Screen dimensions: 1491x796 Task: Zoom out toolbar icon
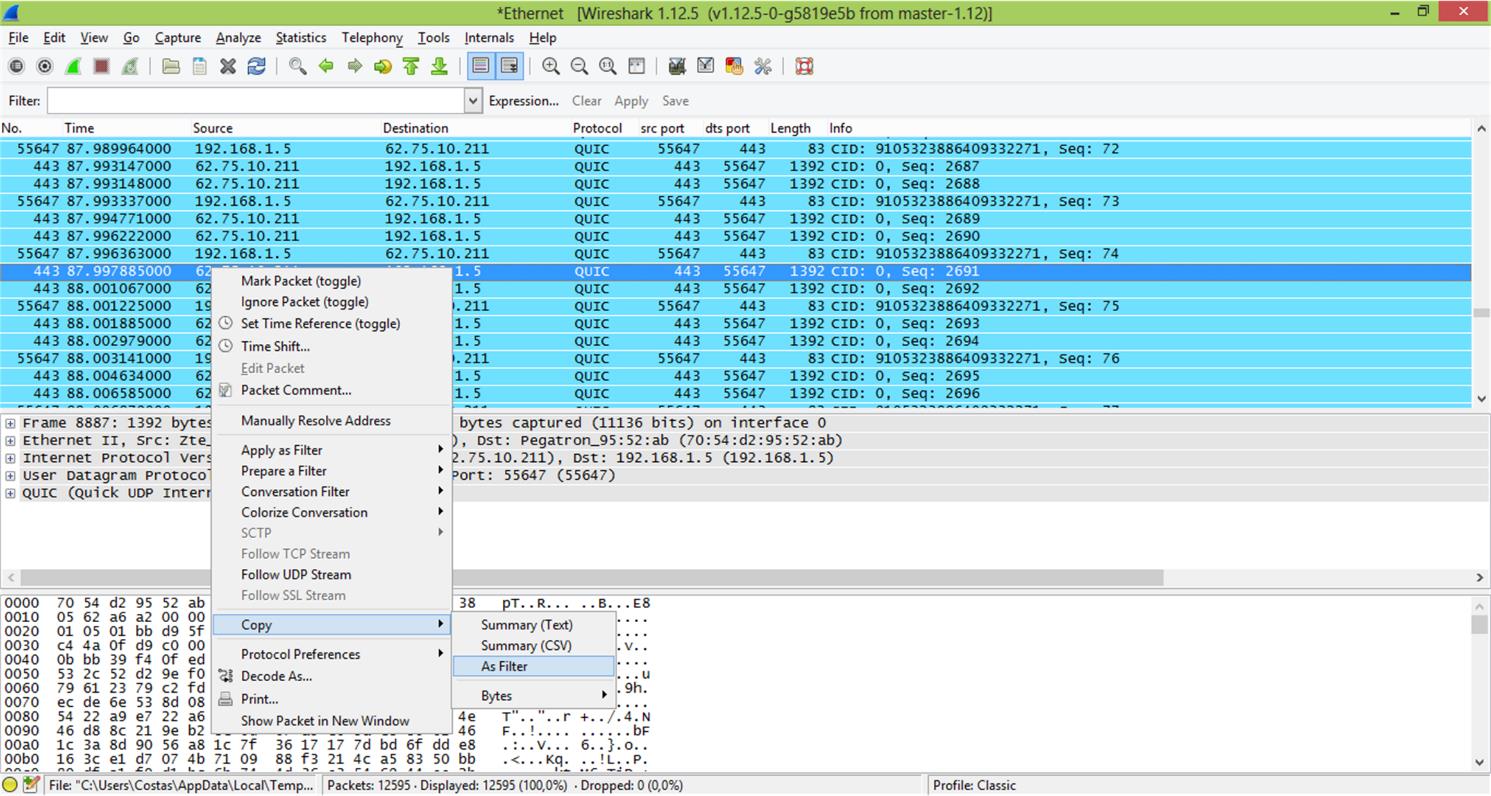pyautogui.click(x=578, y=66)
